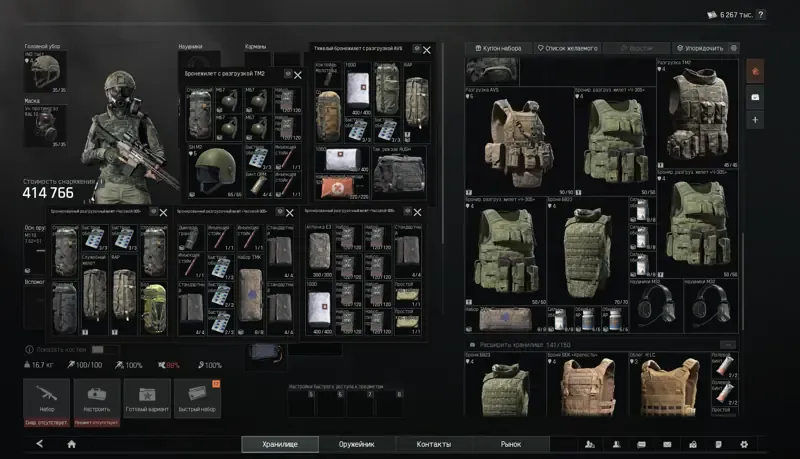Close the rightmost Часовой-305 vest panel
The height and width of the screenshot is (459, 800).
tap(417, 212)
